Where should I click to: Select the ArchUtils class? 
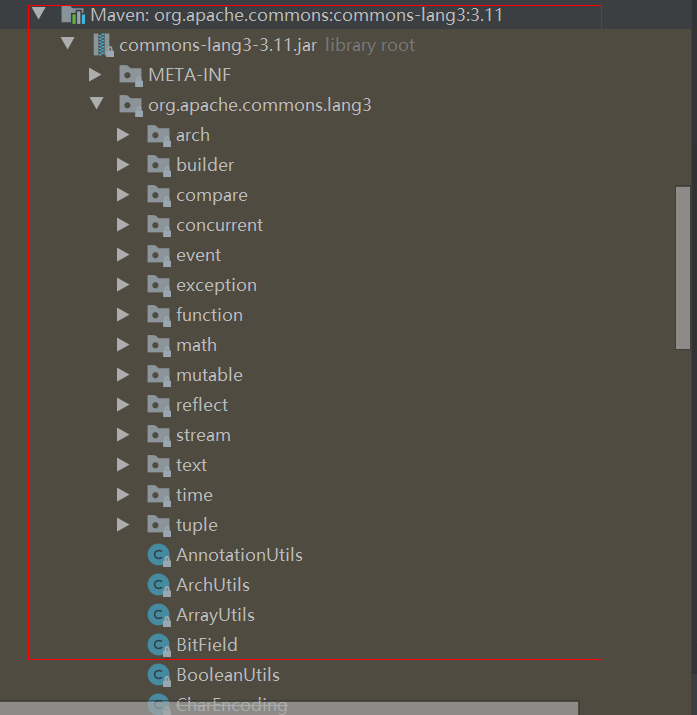click(x=213, y=585)
